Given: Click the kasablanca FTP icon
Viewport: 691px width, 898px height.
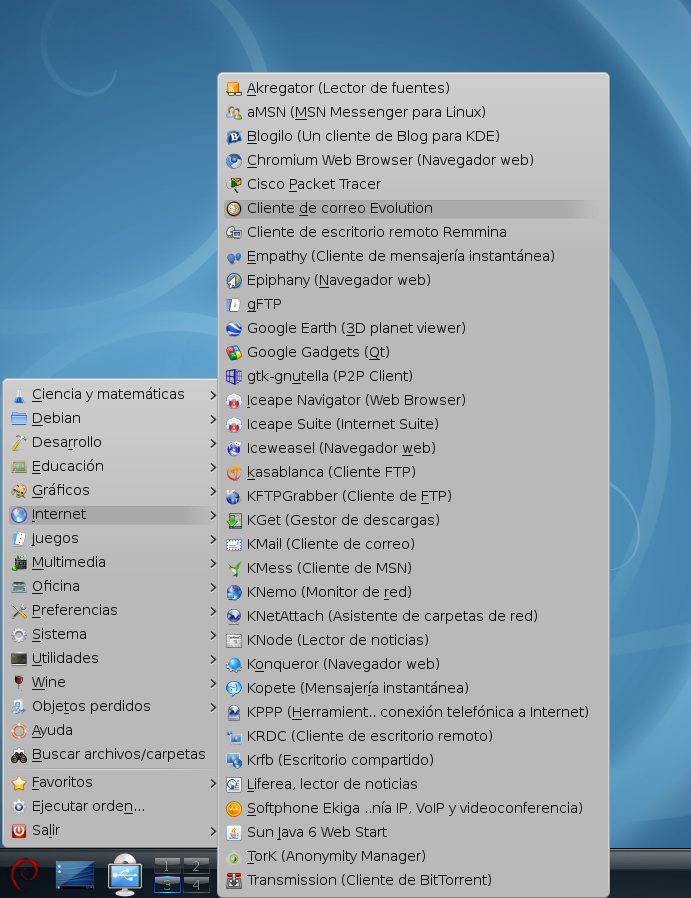Looking at the screenshot, I should [x=234, y=472].
